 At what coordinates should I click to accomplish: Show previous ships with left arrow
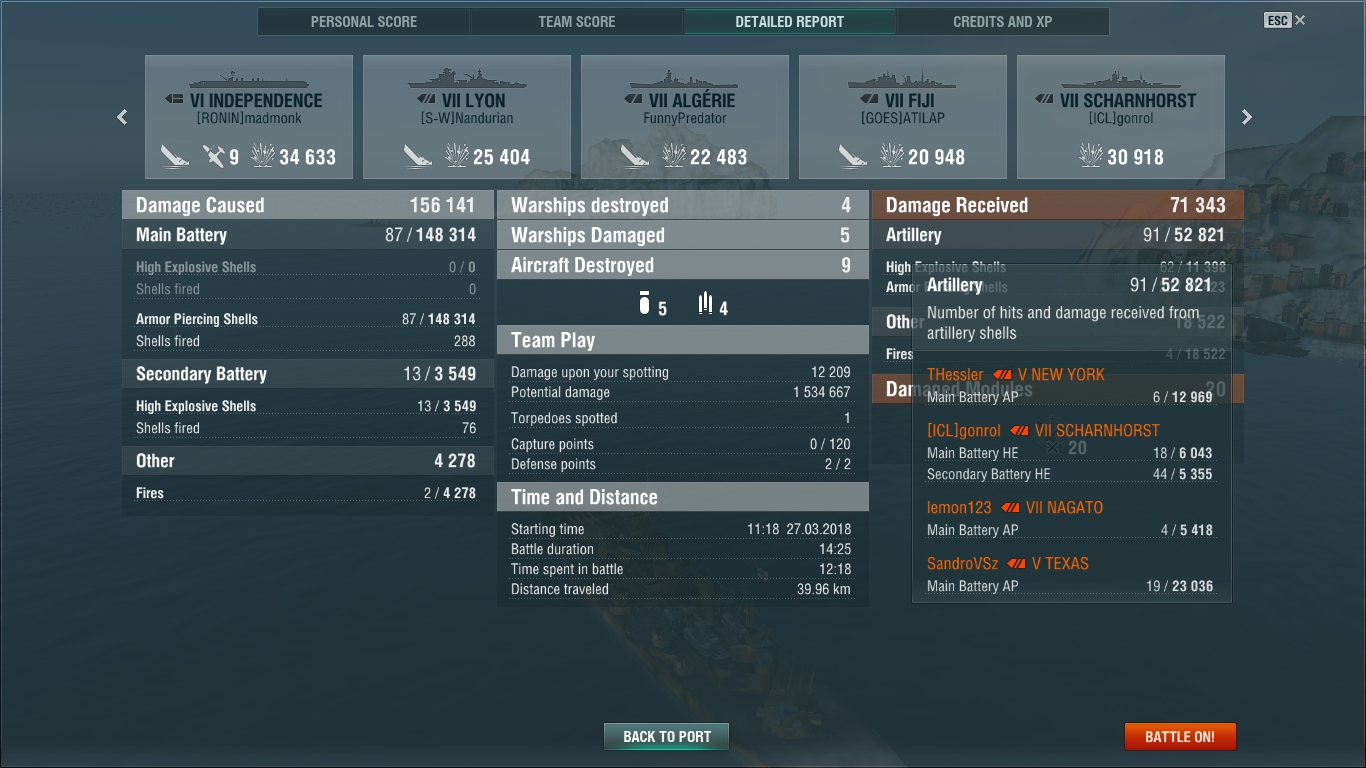pos(122,117)
